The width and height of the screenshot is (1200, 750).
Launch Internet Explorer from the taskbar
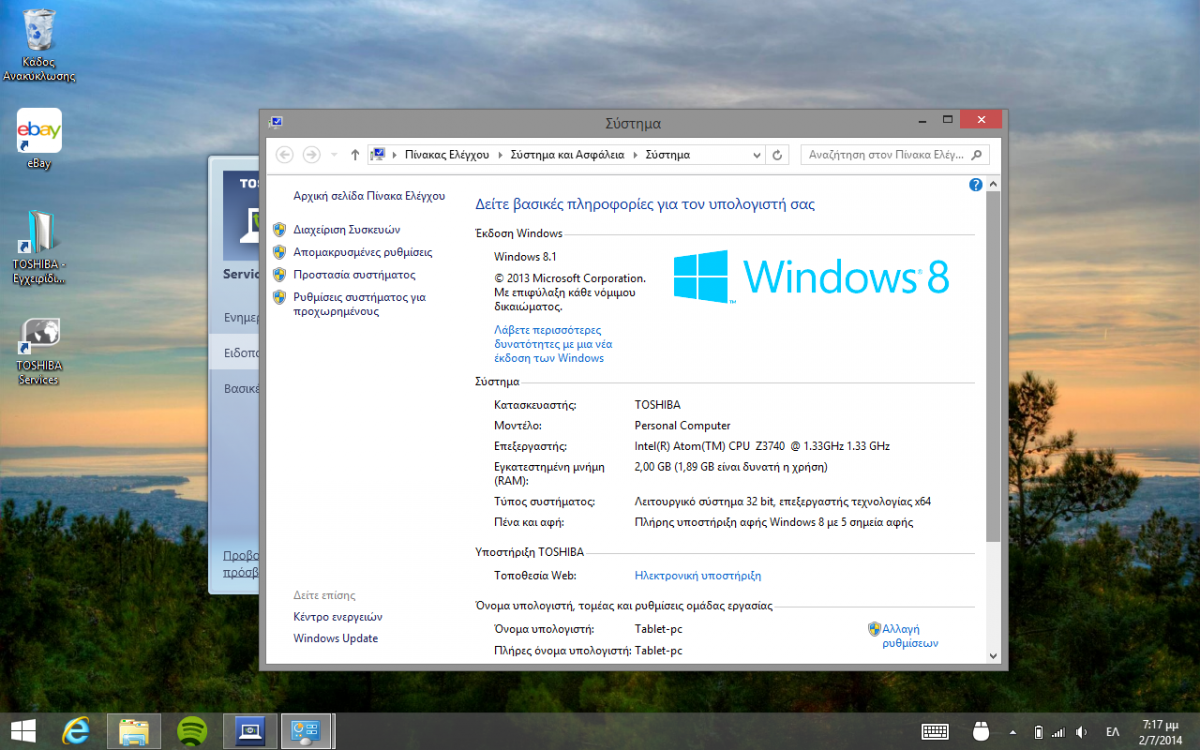76,731
